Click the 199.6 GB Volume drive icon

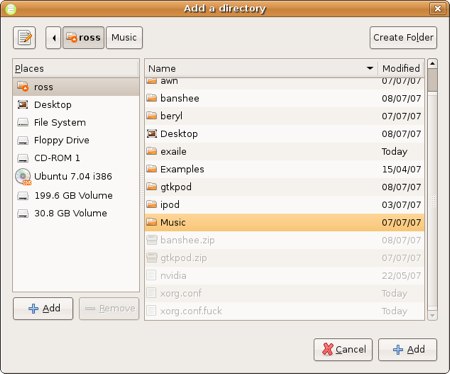23,196
